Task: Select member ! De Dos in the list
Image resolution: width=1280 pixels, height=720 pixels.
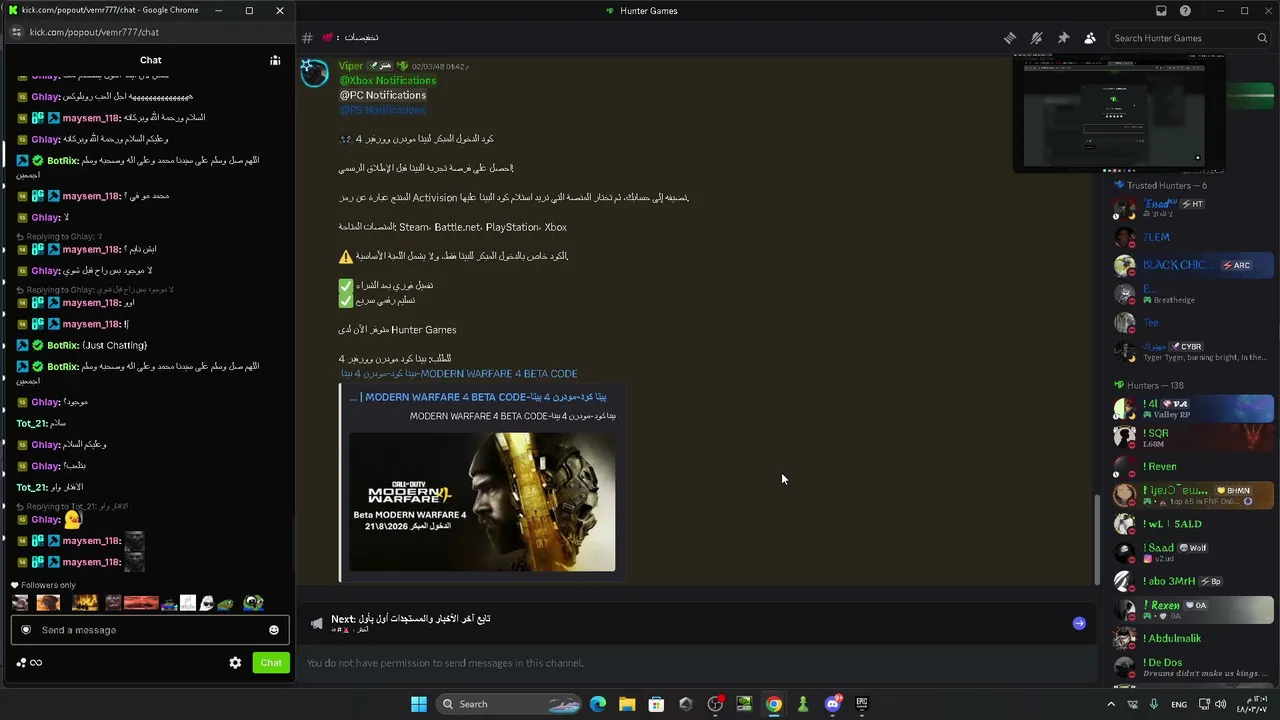Action: pyautogui.click(x=1192, y=667)
